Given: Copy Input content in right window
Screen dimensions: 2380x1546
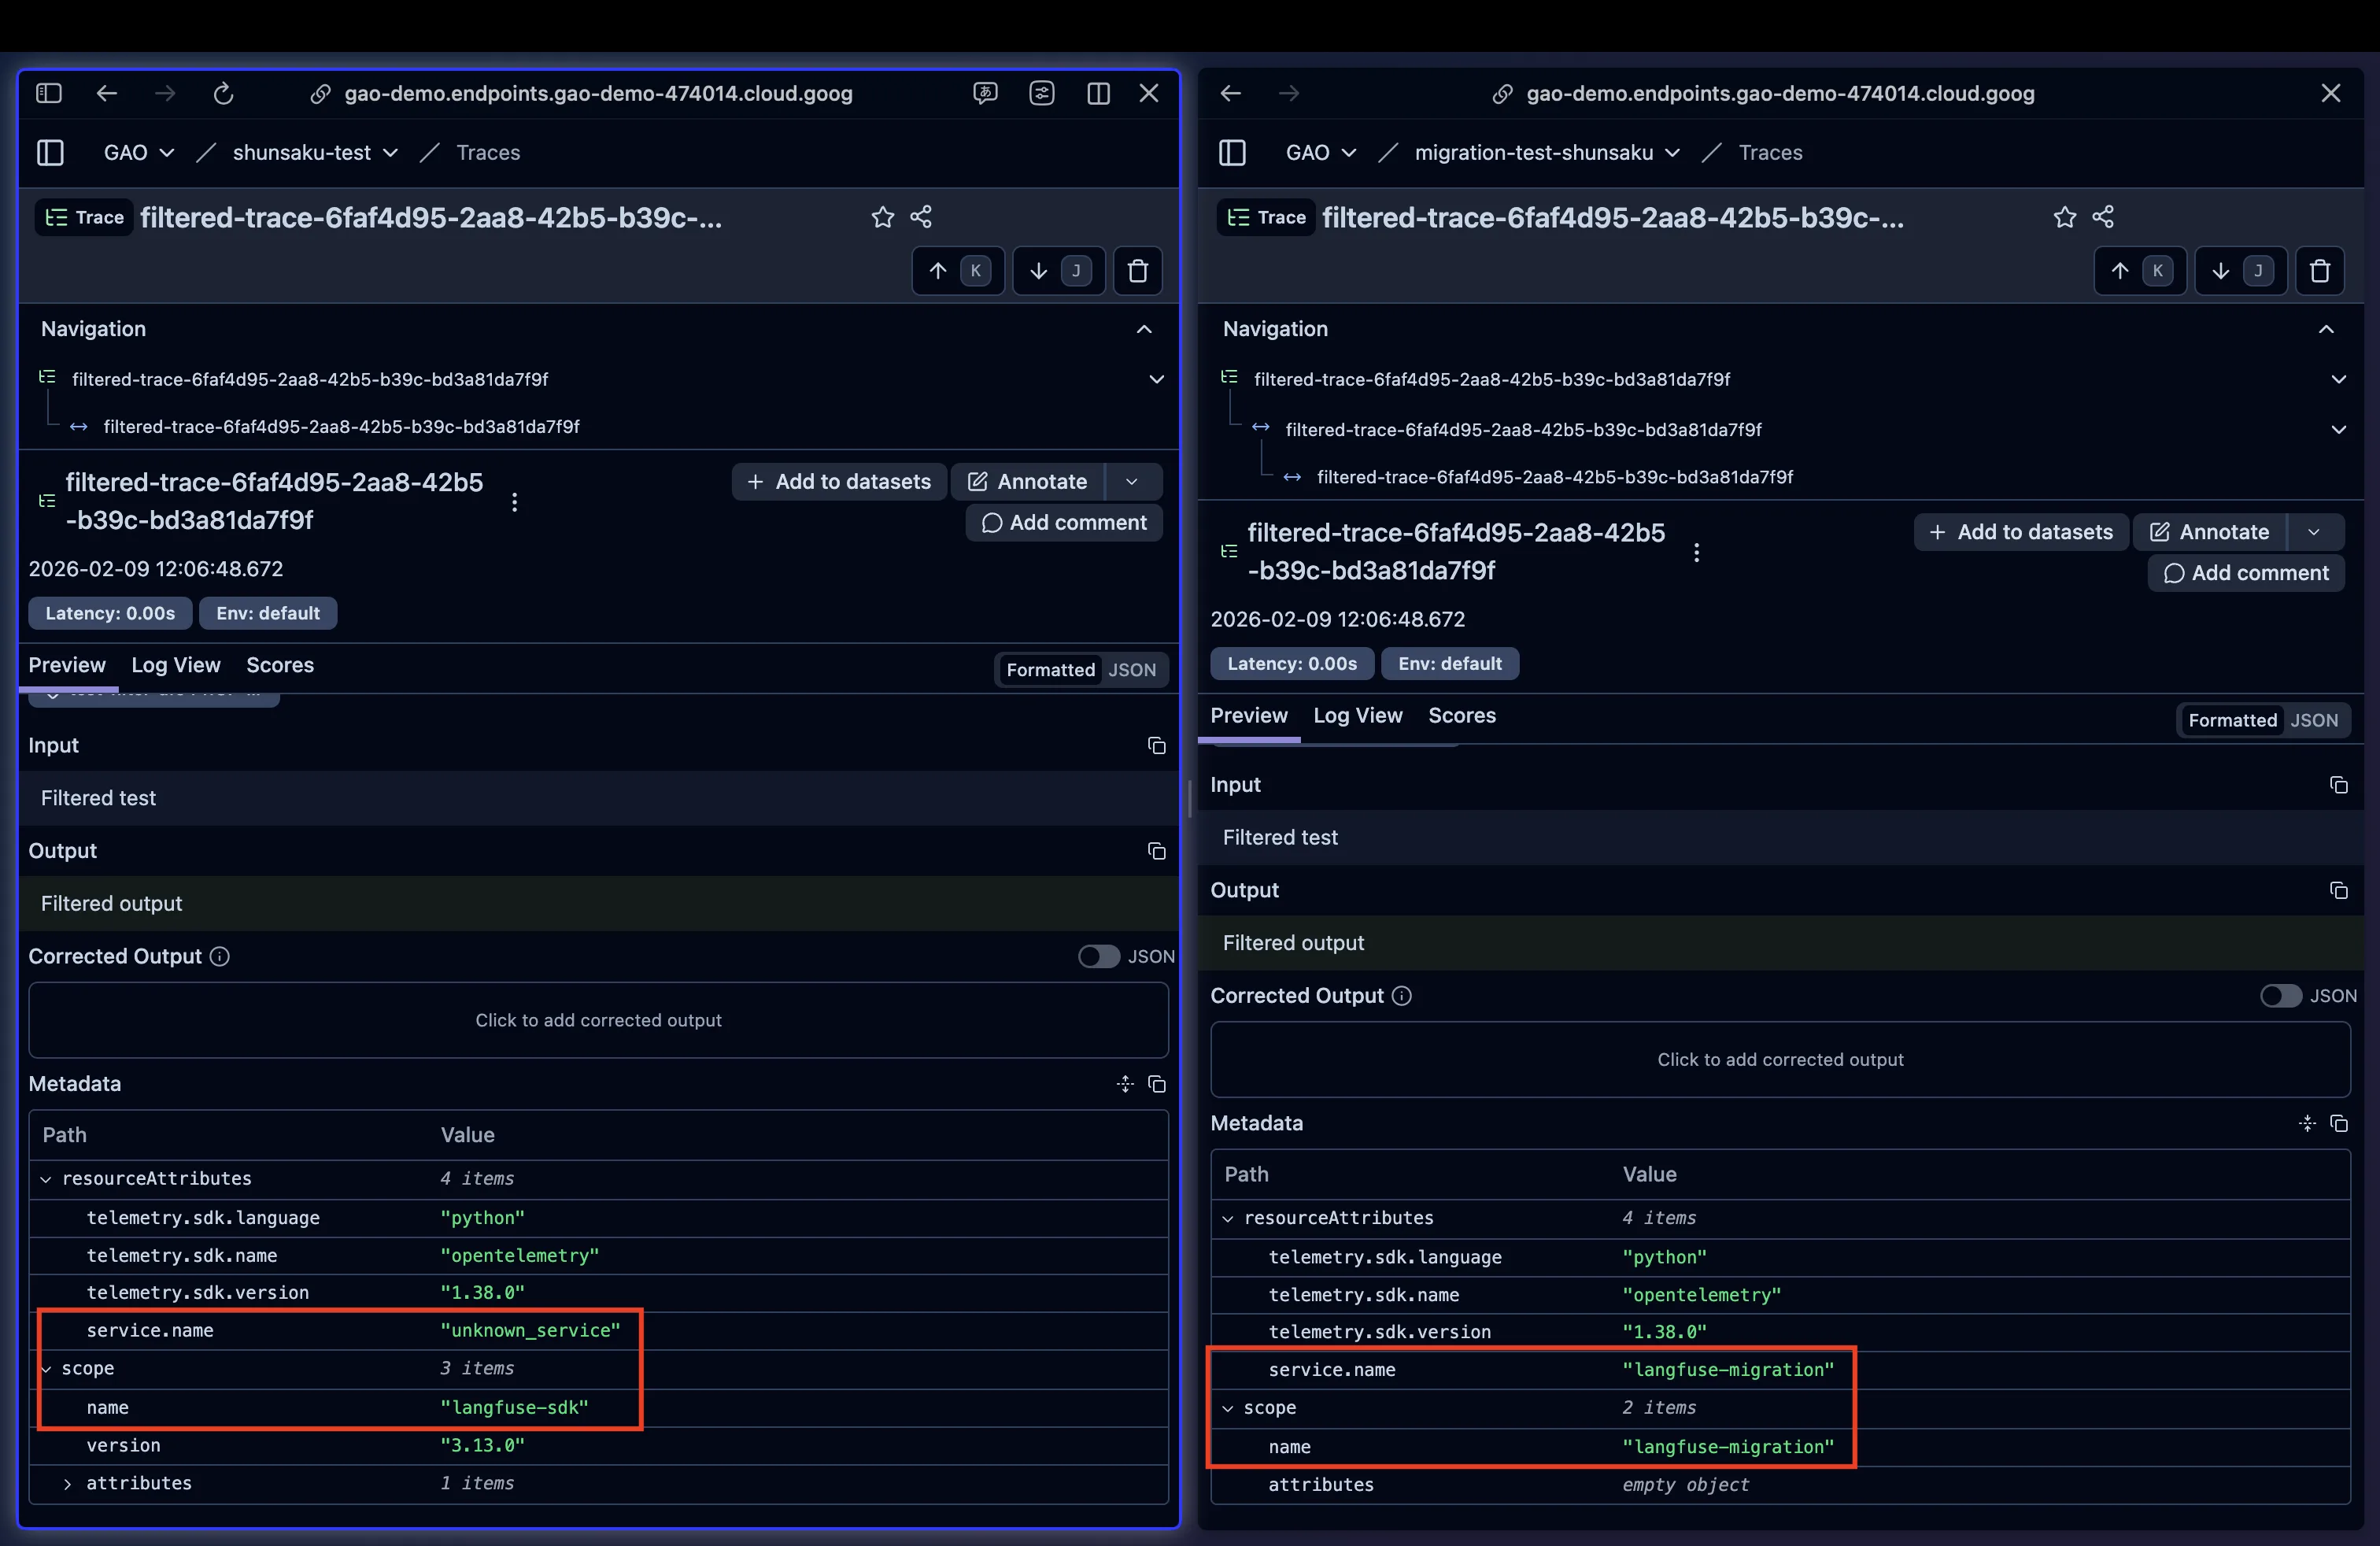Looking at the screenshot, I should pos(2339,785).
